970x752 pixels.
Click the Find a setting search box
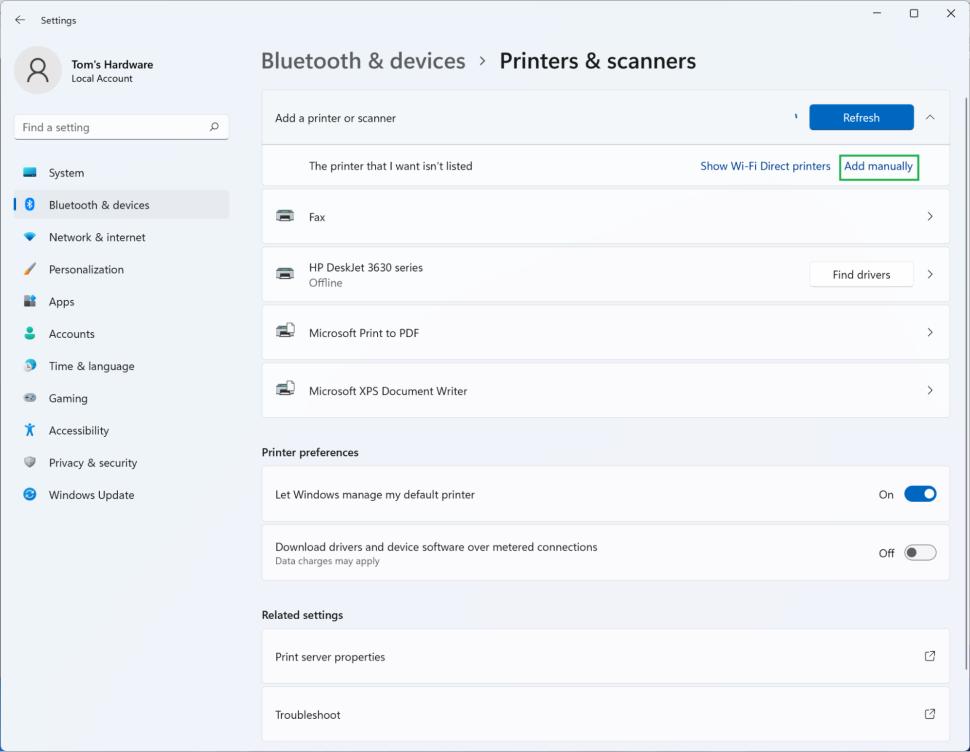pyautogui.click(x=110, y=127)
